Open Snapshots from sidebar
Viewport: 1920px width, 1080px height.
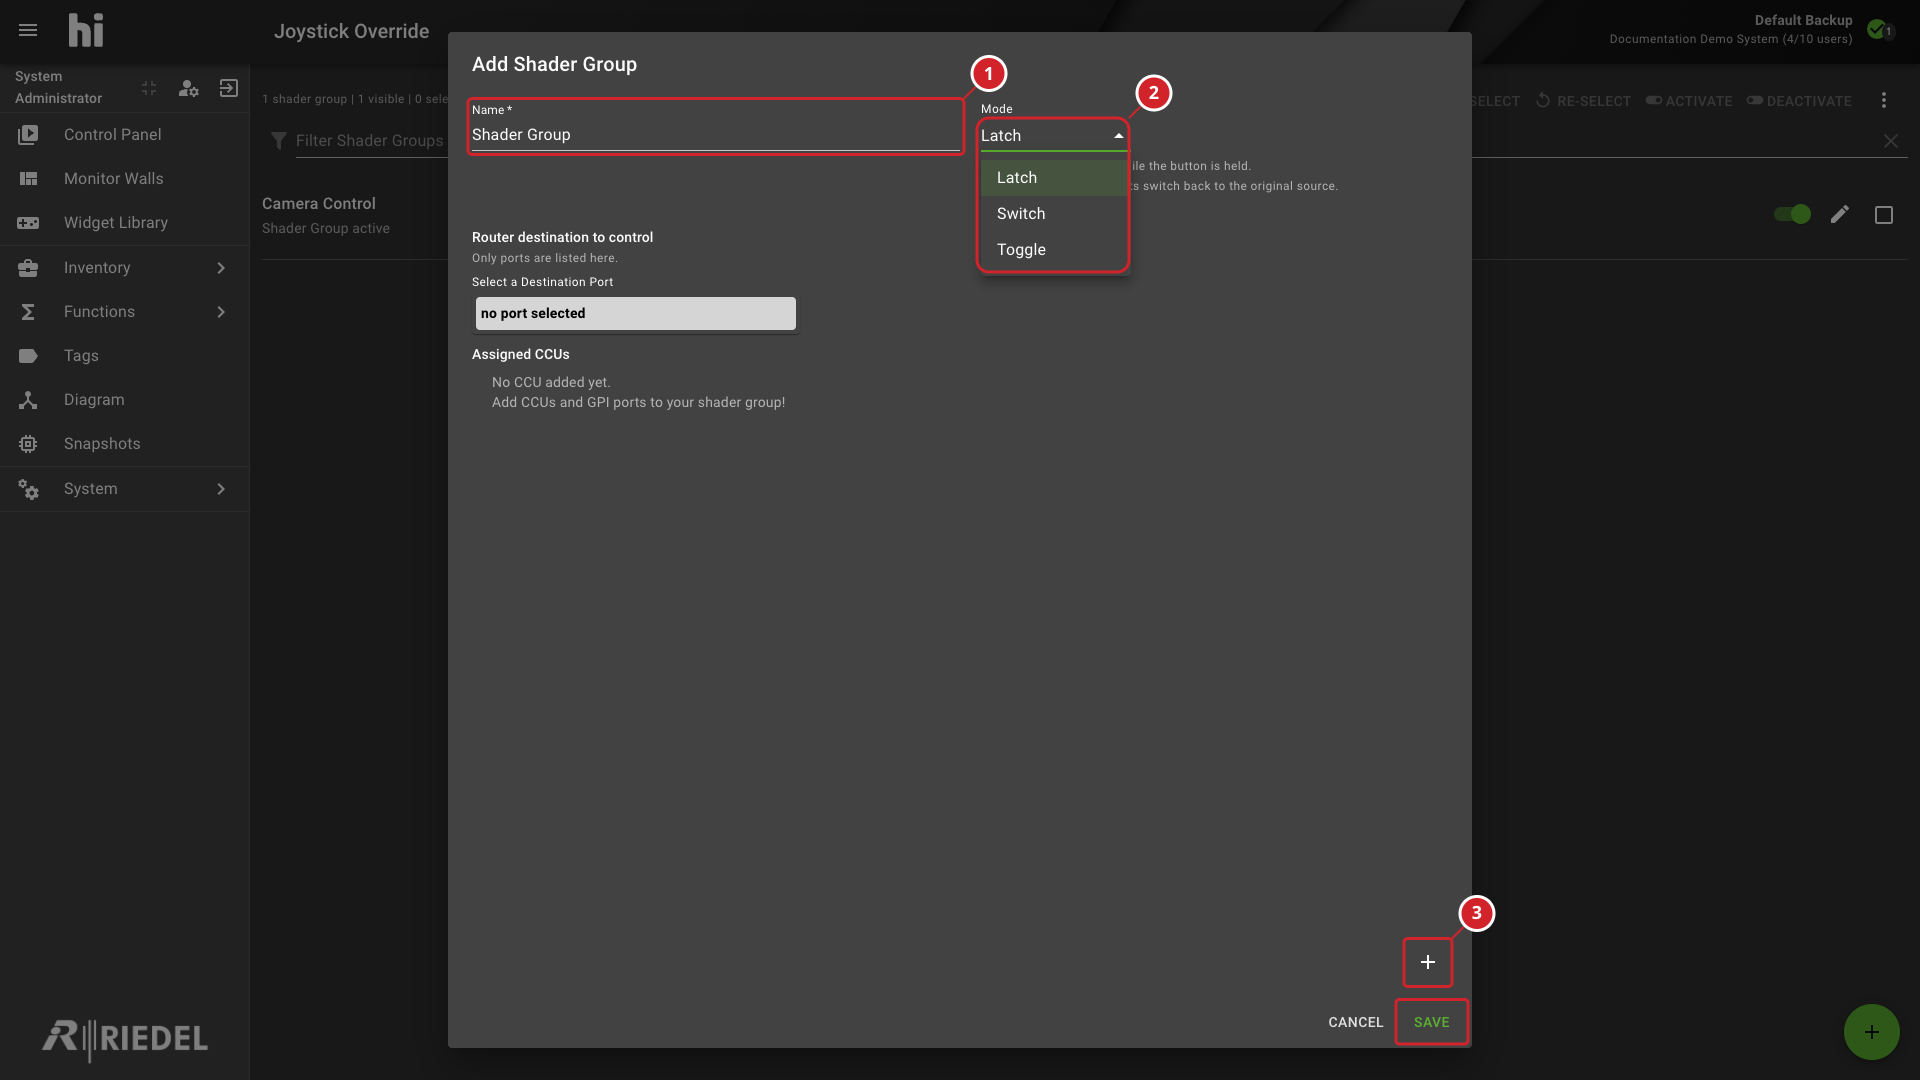click(x=125, y=443)
